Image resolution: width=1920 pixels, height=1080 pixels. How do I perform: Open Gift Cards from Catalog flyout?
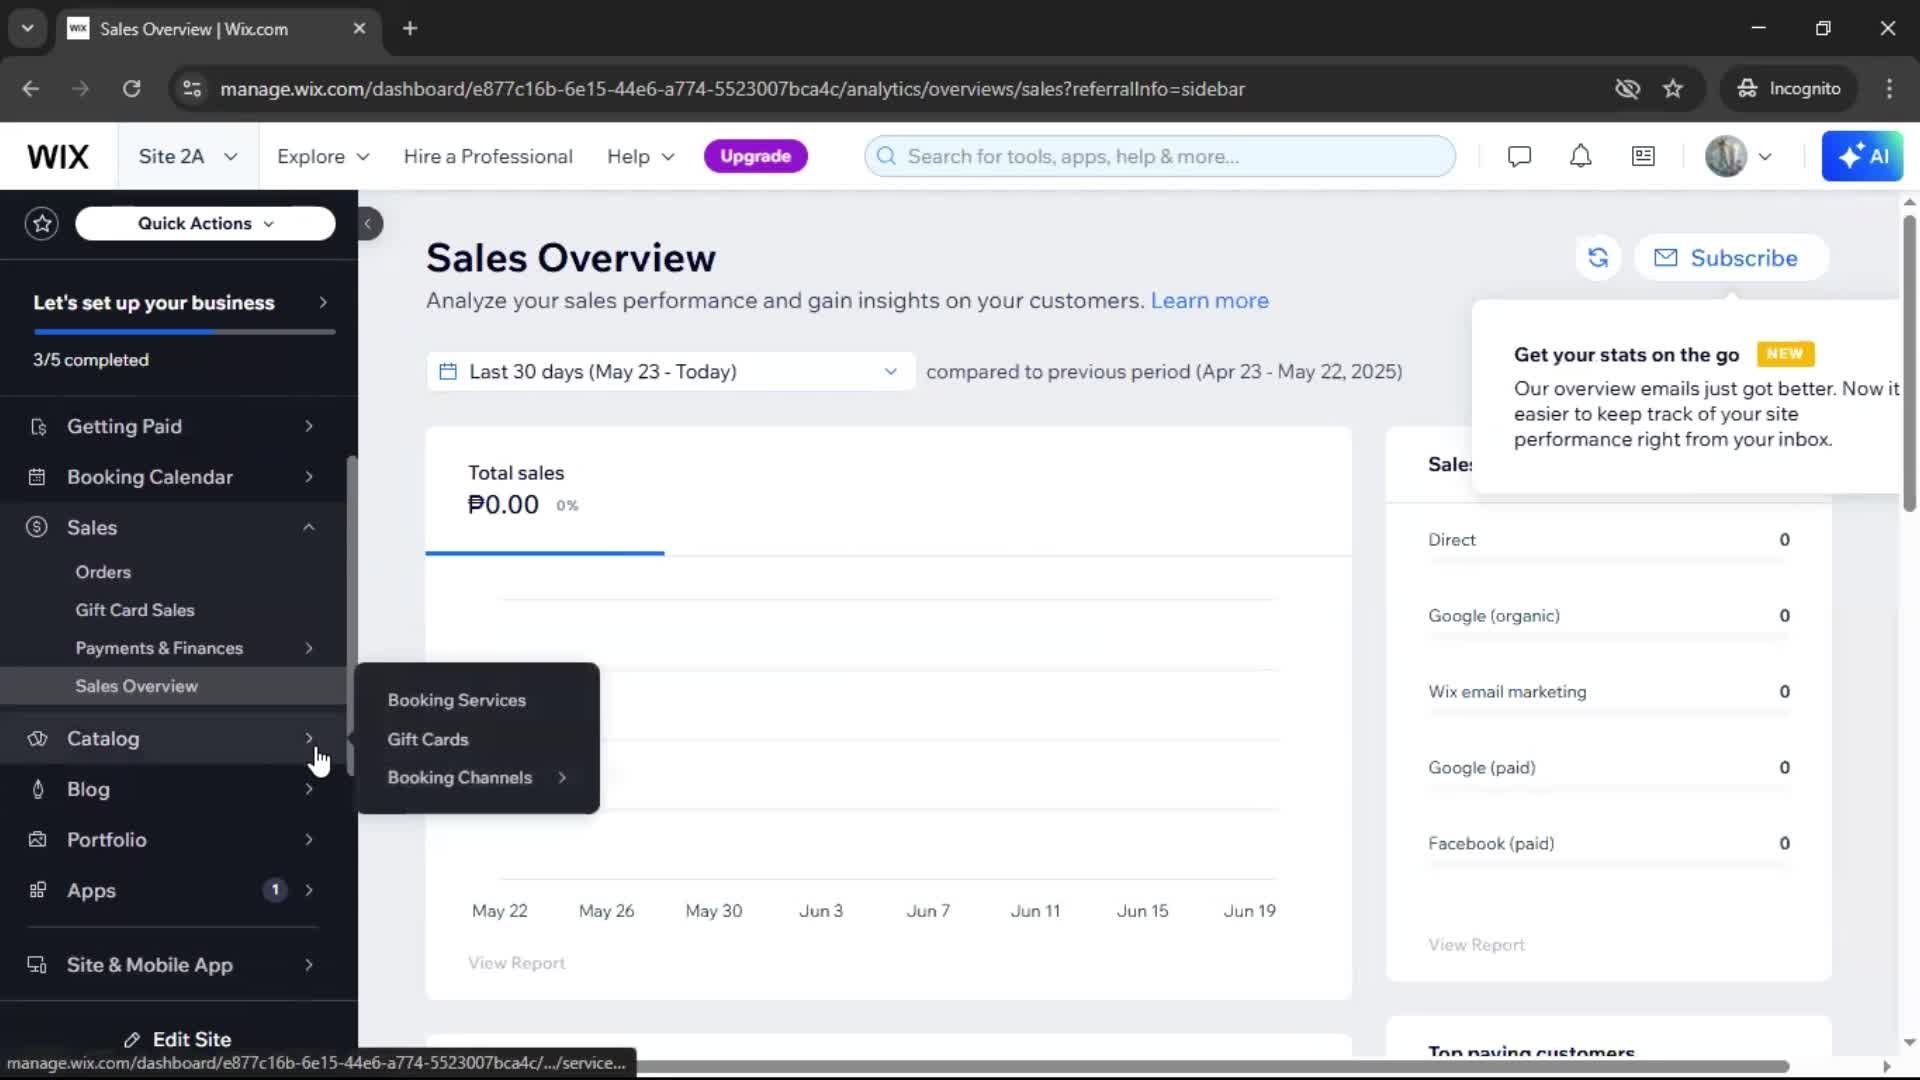[x=428, y=740]
